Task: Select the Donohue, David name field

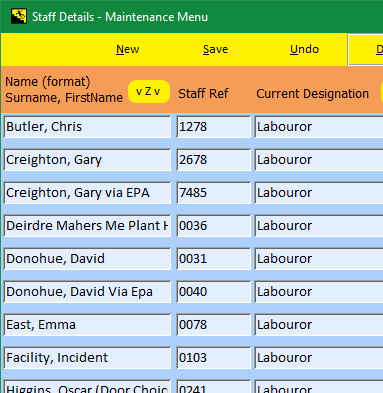Action: pyautogui.click(x=87, y=259)
